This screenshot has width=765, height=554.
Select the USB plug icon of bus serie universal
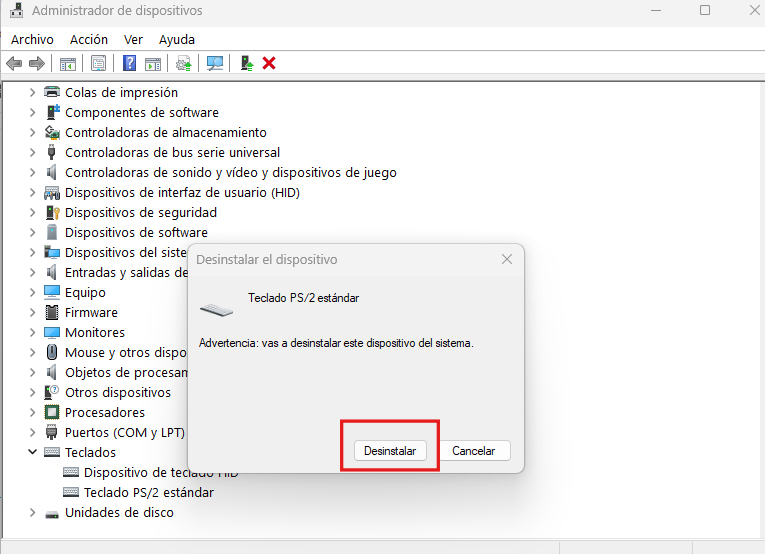(x=51, y=152)
